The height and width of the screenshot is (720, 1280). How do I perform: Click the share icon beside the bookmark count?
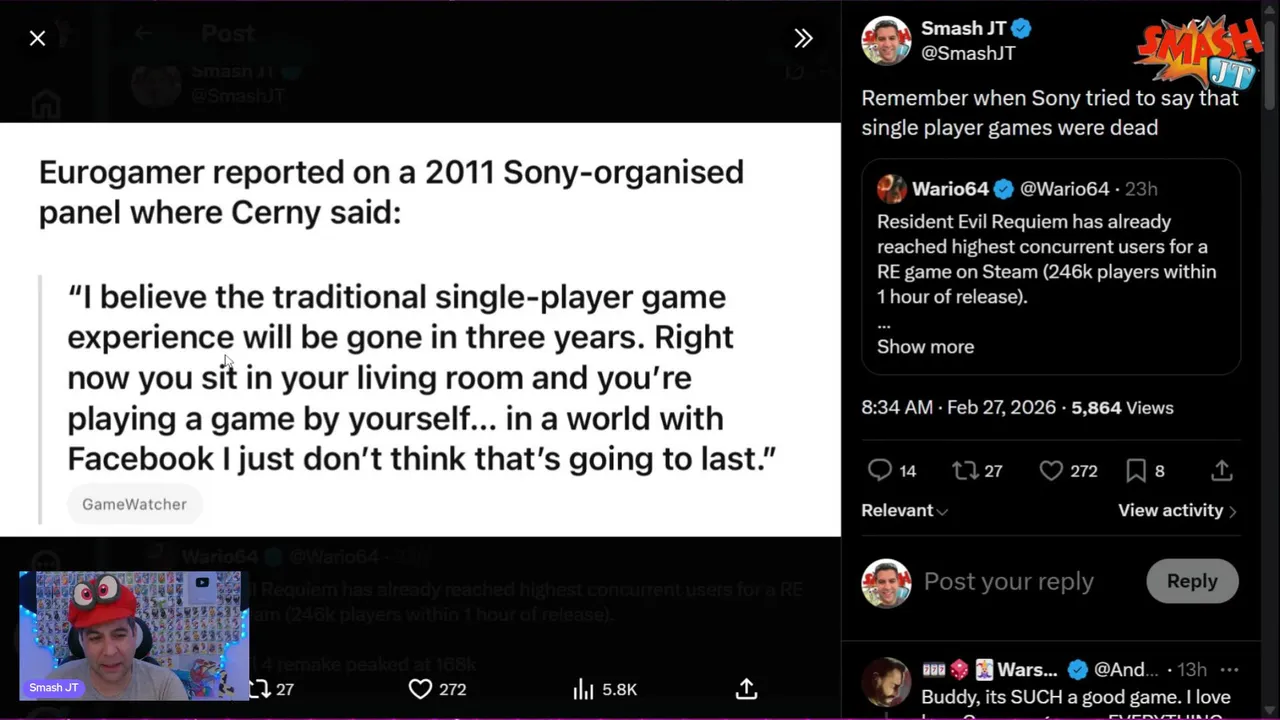pyautogui.click(x=1221, y=470)
